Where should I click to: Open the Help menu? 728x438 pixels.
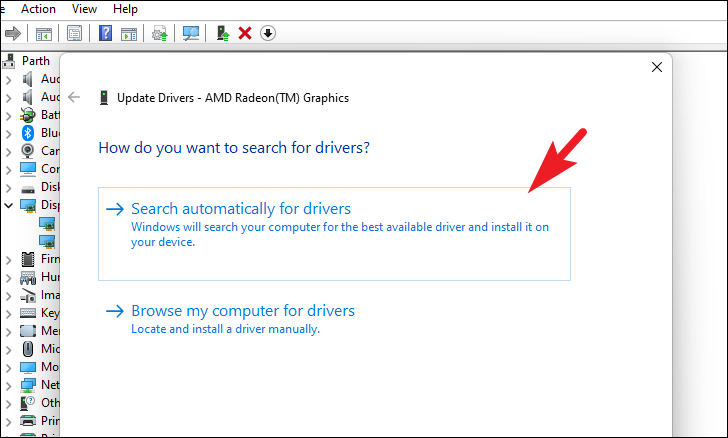click(125, 9)
